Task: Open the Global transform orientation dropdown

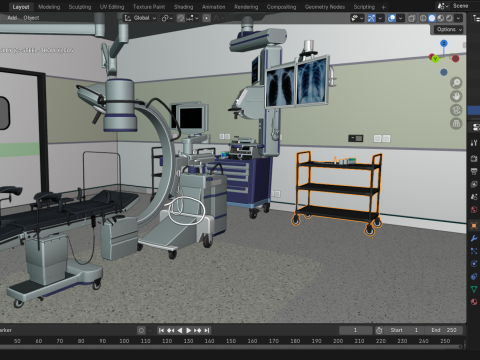Action: (140, 18)
